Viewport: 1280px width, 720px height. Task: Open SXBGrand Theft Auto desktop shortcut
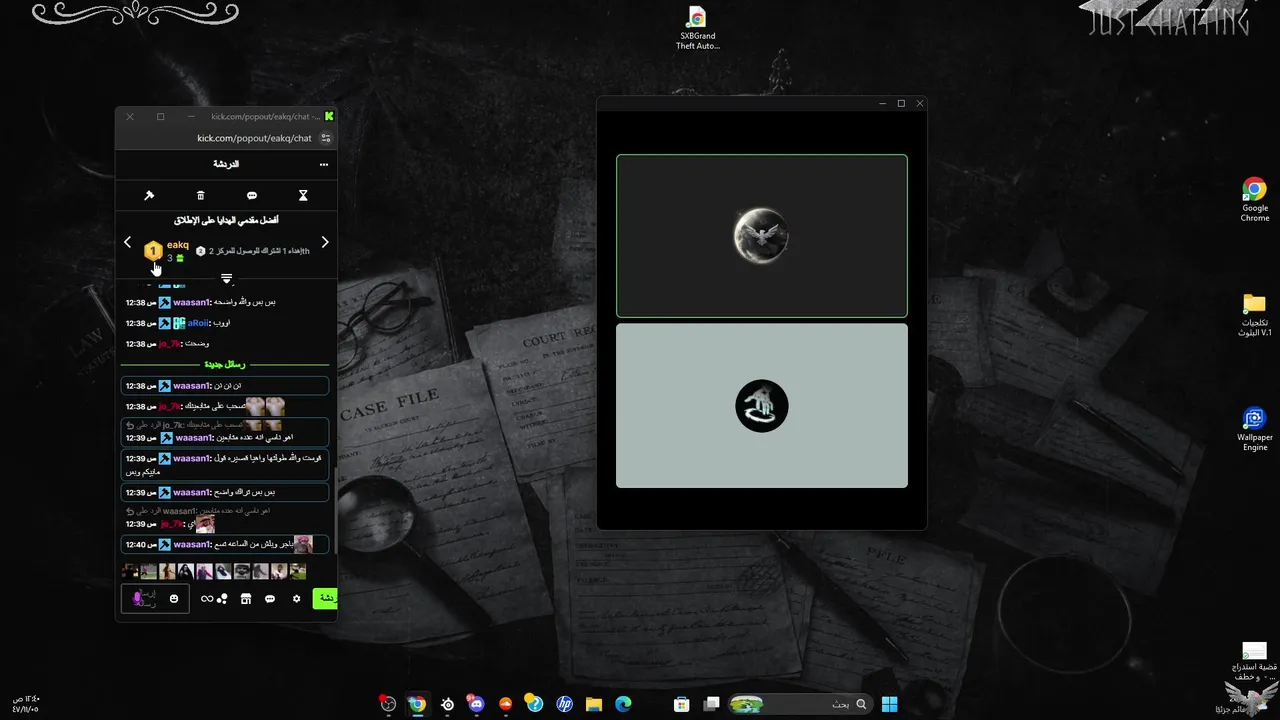(x=698, y=28)
